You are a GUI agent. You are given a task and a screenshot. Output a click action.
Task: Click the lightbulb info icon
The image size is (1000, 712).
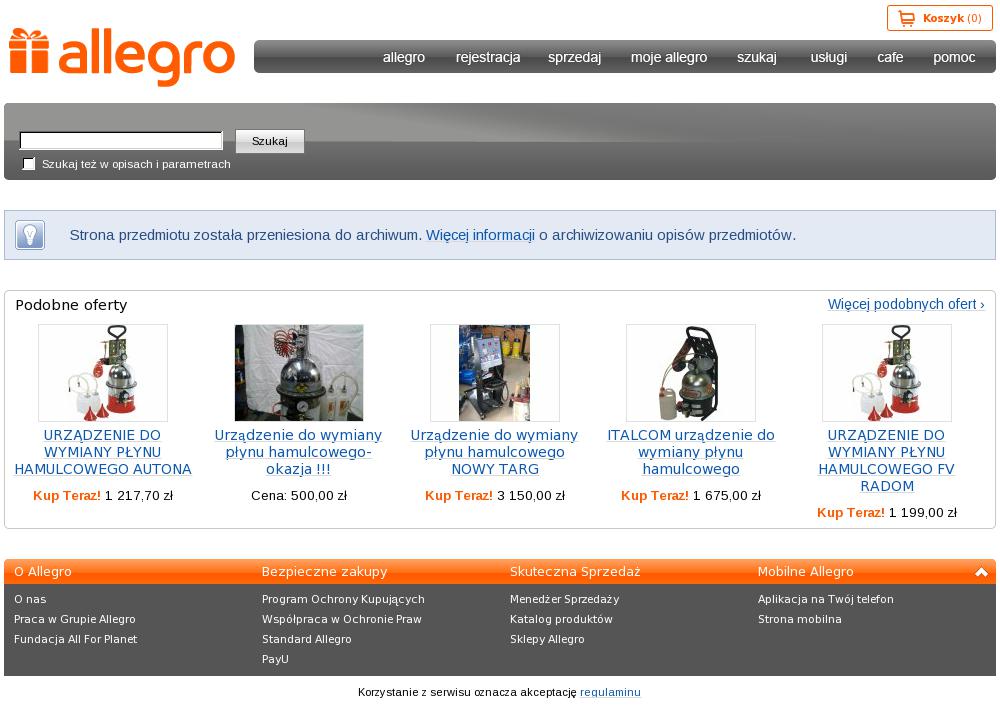tap(30, 235)
